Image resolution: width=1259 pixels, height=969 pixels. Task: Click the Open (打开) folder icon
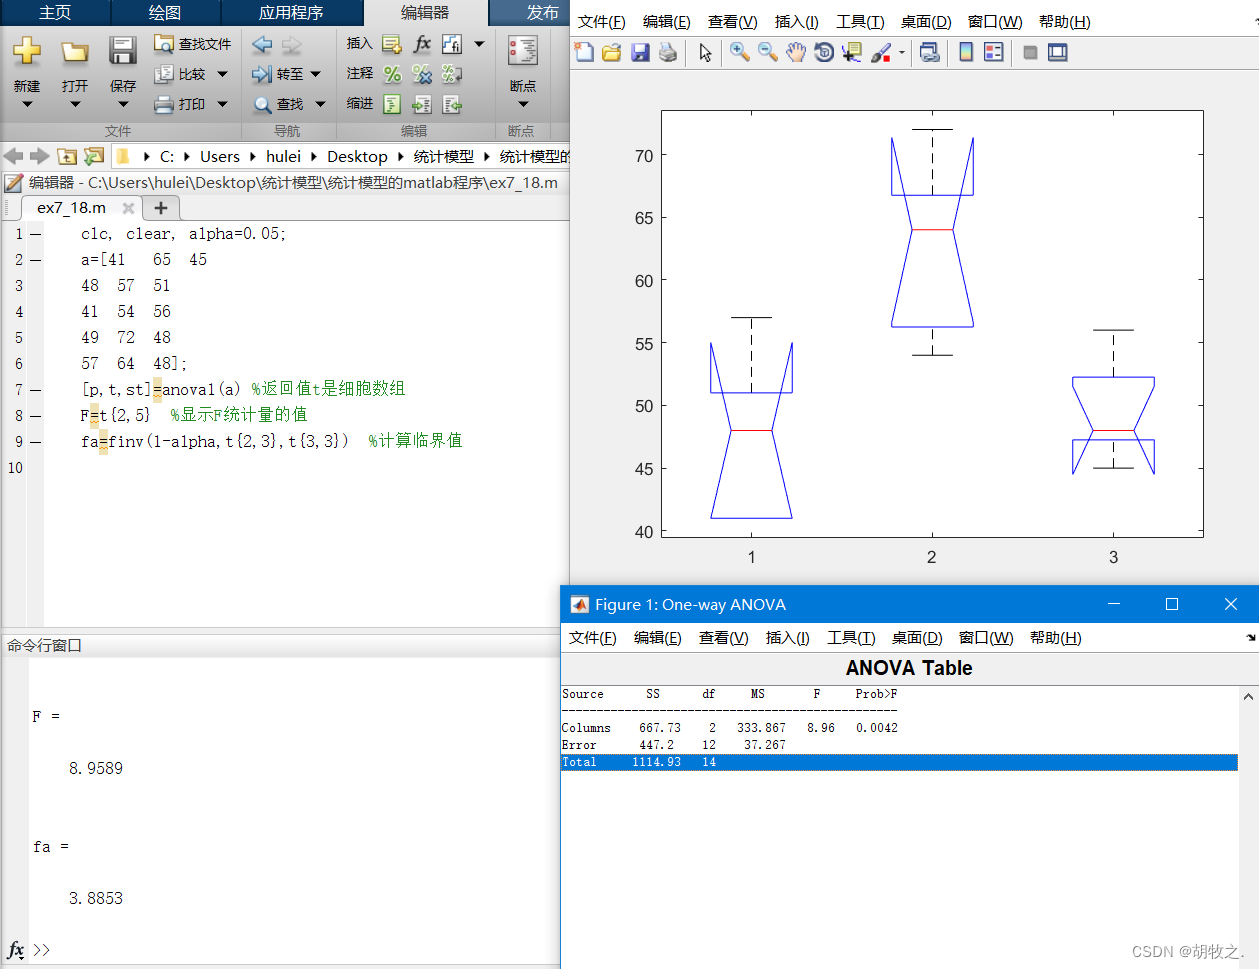point(75,51)
